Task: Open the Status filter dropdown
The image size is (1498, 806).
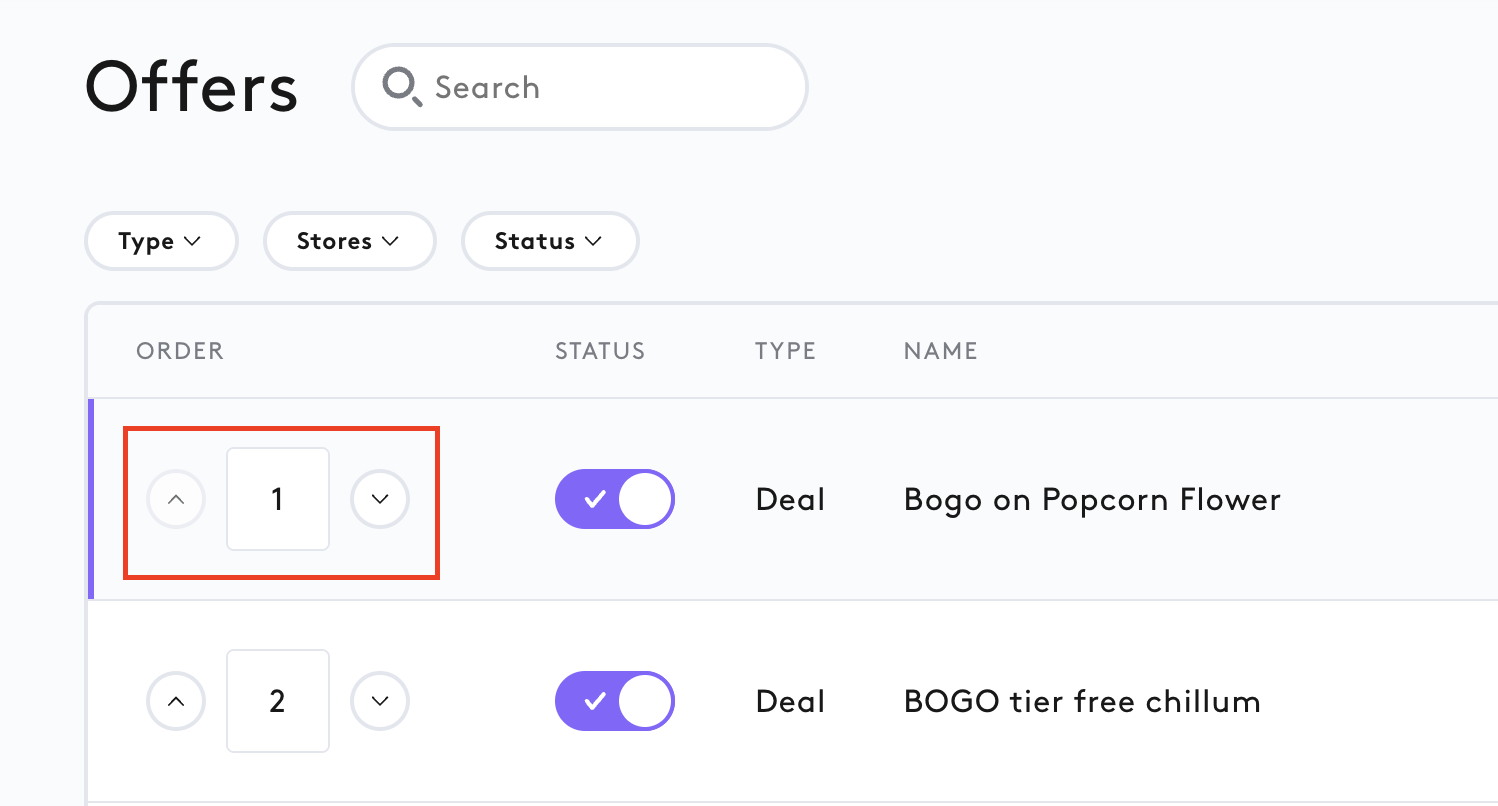Action: pos(549,241)
